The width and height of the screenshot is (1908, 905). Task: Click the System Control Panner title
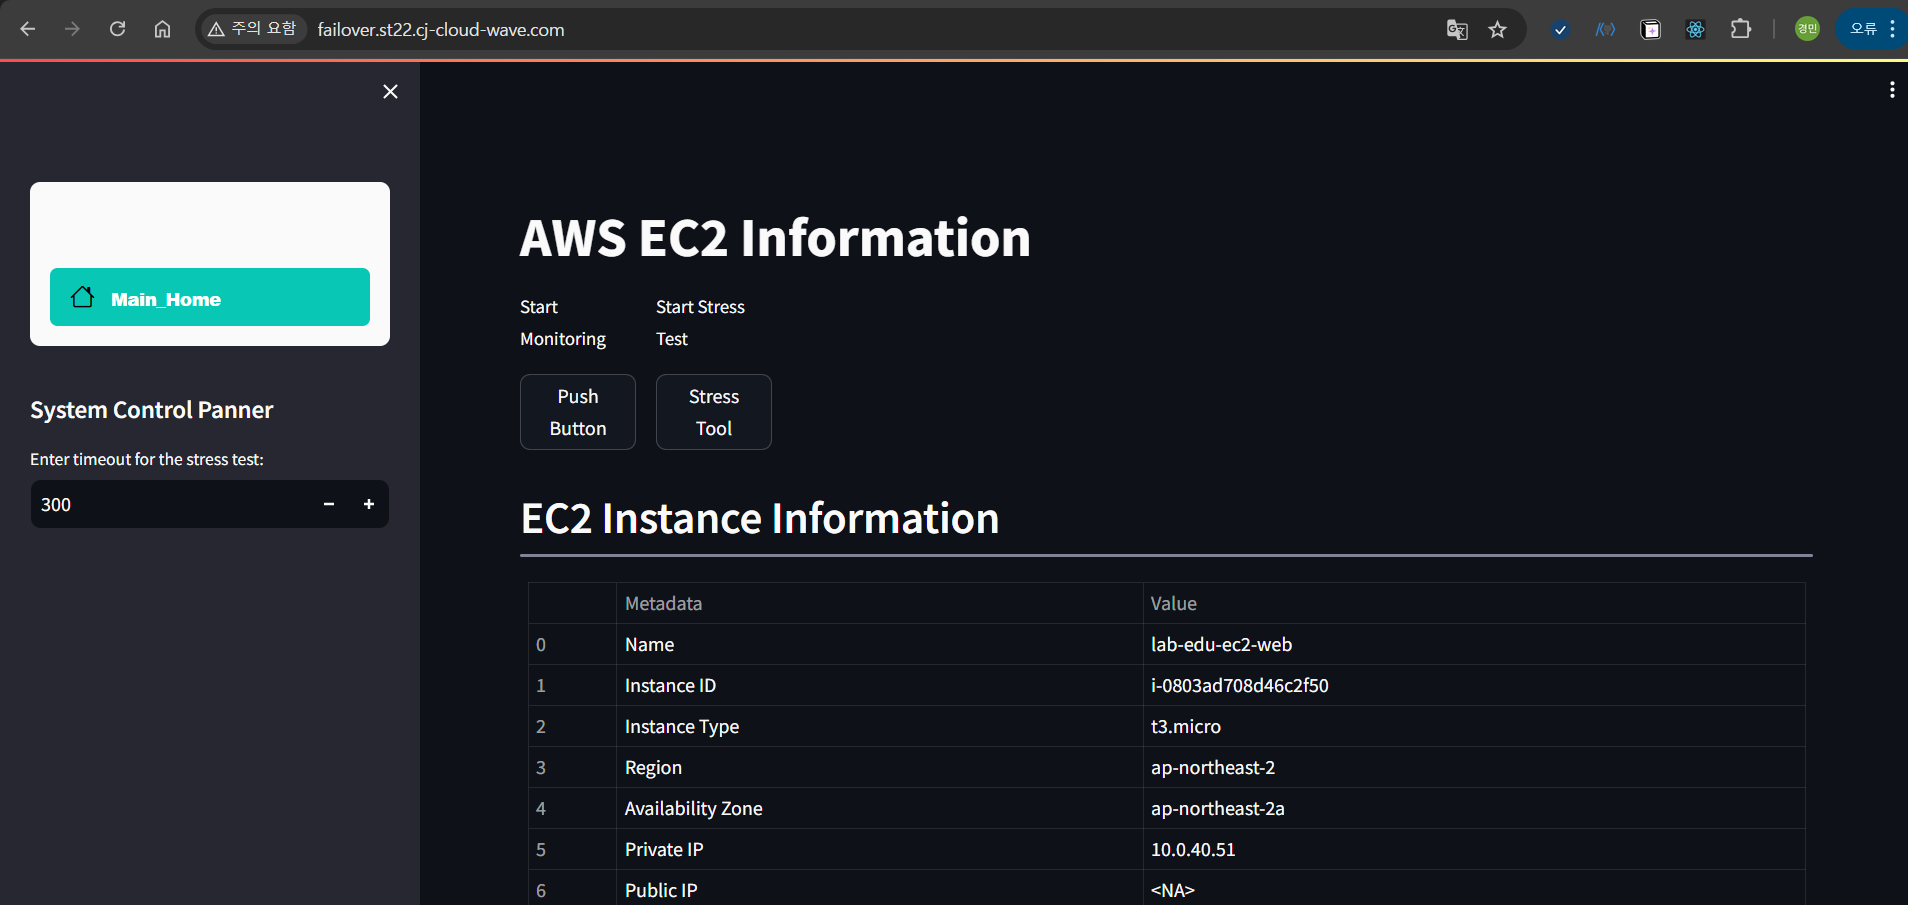pyautogui.click(x=151, y=410)
